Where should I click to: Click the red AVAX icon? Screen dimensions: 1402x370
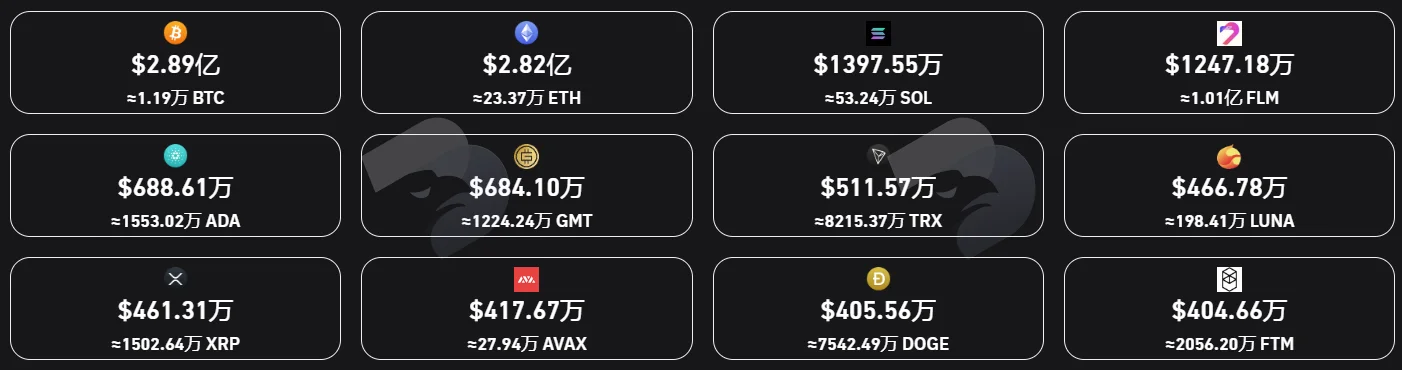526,279
